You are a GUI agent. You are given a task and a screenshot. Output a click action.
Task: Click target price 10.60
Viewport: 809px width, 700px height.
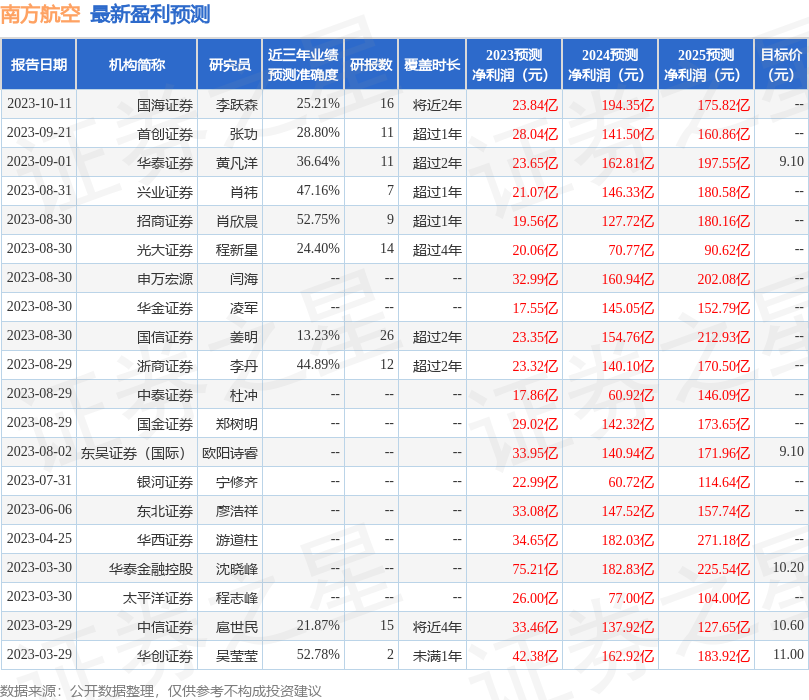[x=788, y=625]
